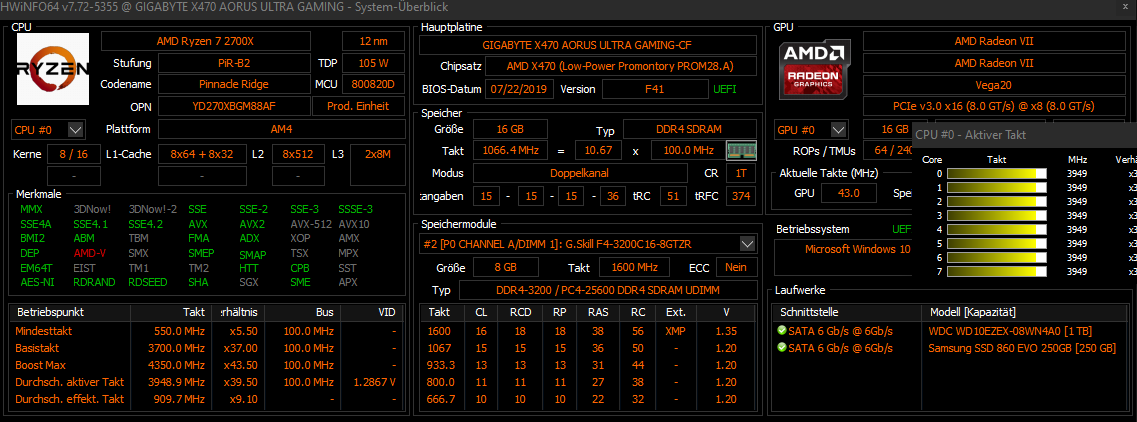
Task: Click the Microsoft Windows 10 field
Action: (845, 258)
